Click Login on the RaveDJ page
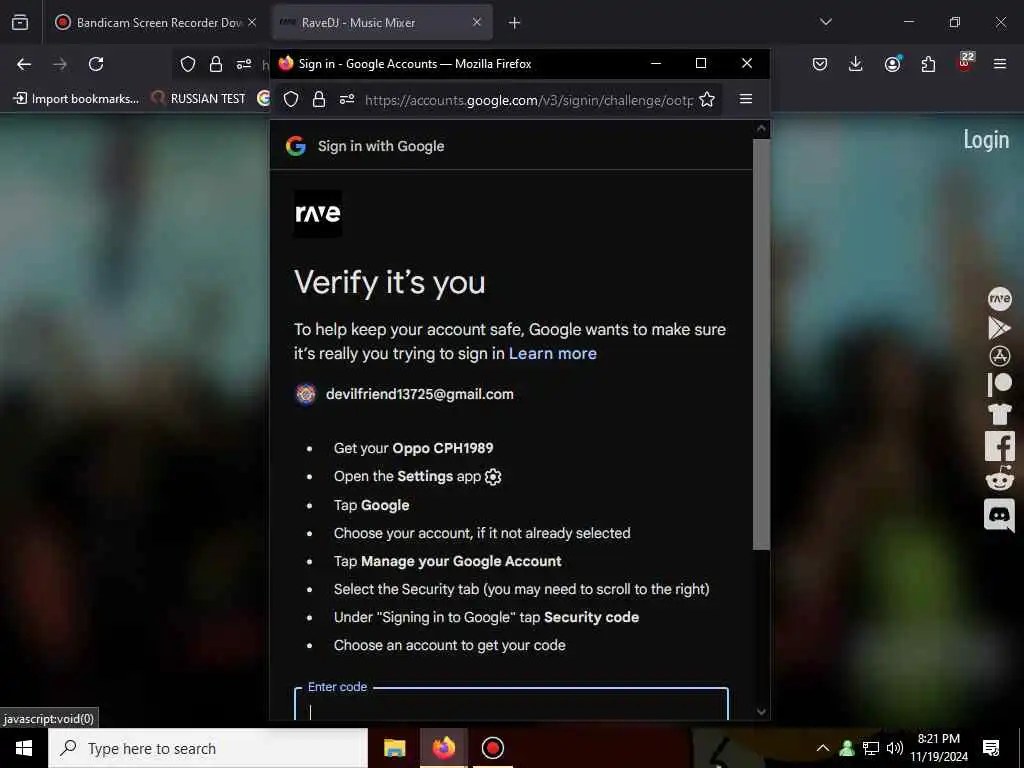Viewport: 1024px width, 768px height. pyautogui.click(x=986, y=139)
